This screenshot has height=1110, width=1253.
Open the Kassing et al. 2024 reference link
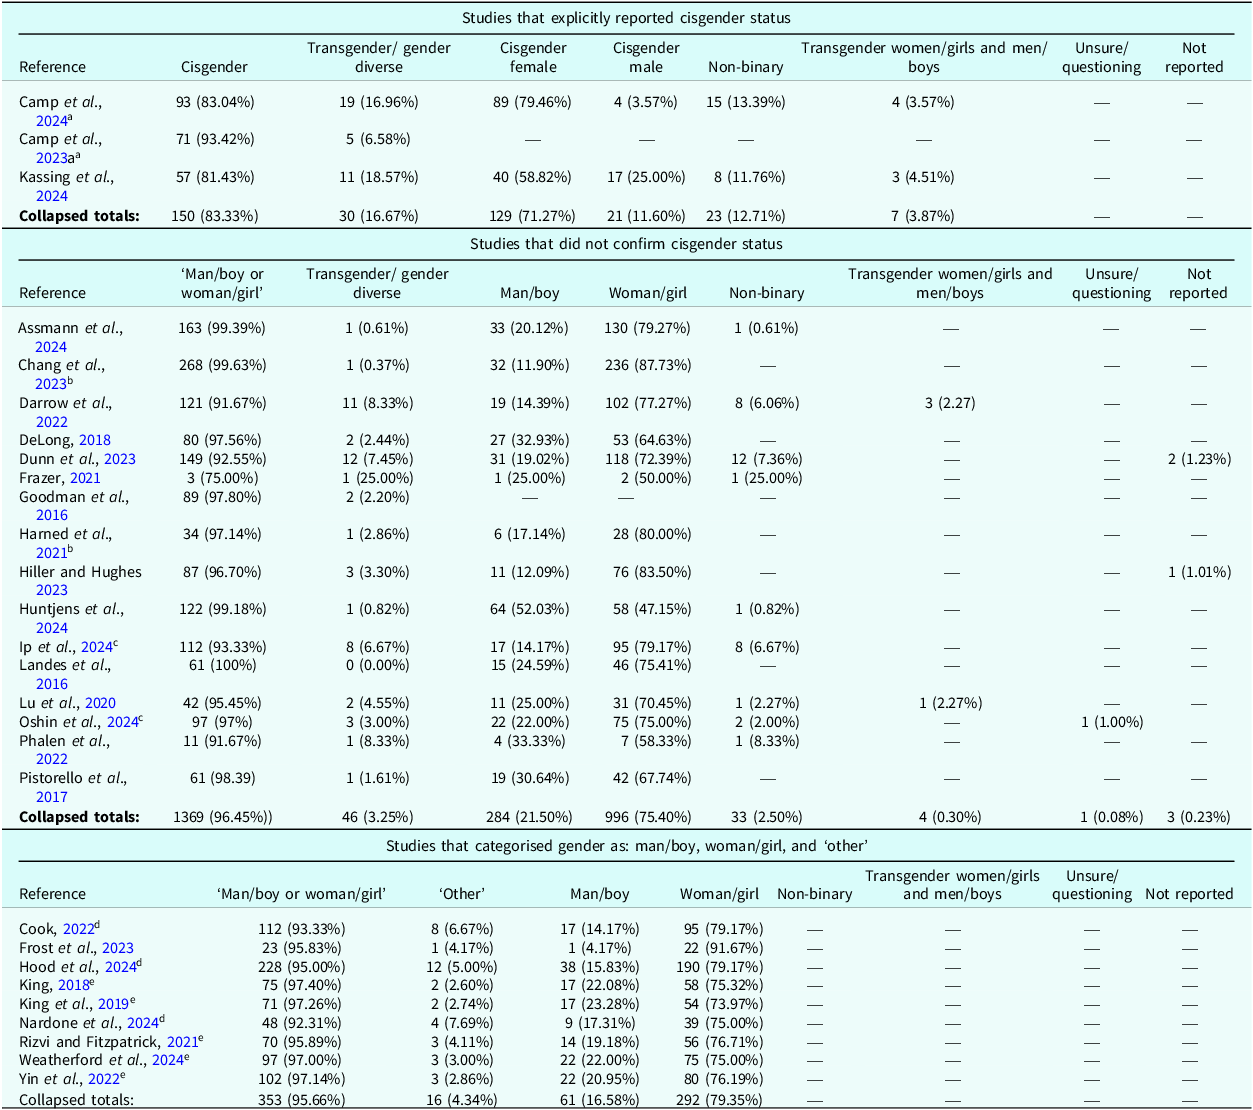(52, 196)
